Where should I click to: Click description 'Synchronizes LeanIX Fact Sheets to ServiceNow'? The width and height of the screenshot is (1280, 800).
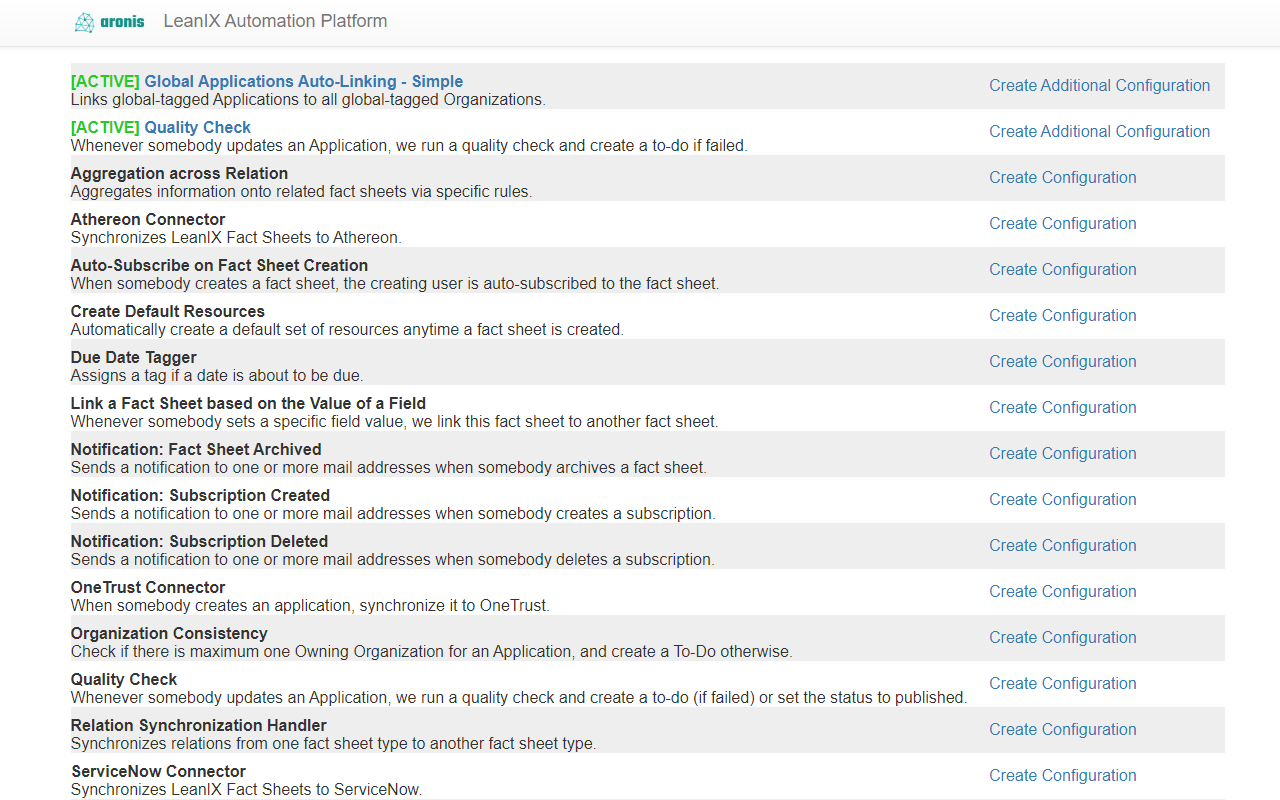246,790
